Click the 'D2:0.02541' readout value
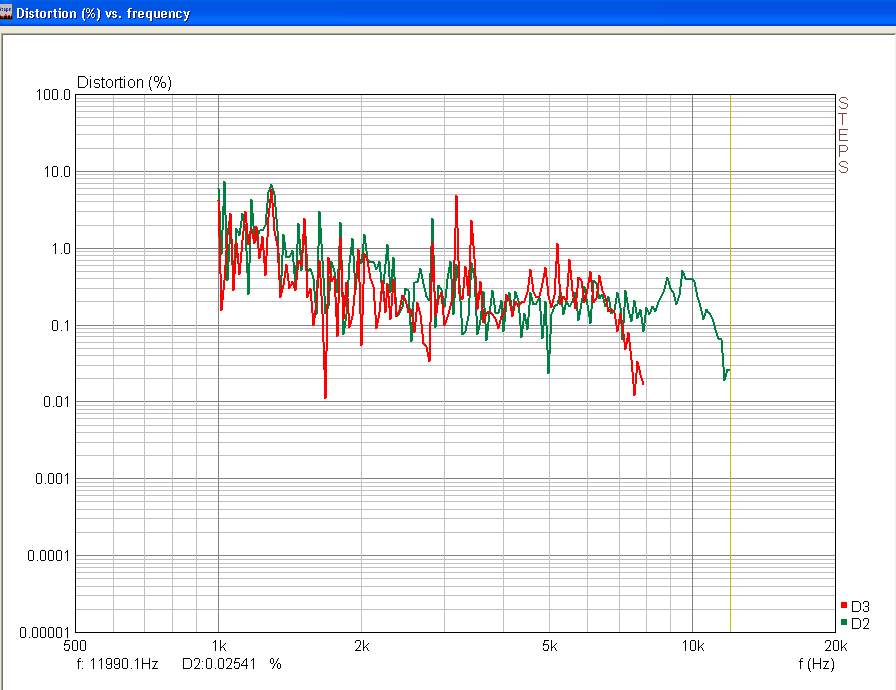 point(219,664)
